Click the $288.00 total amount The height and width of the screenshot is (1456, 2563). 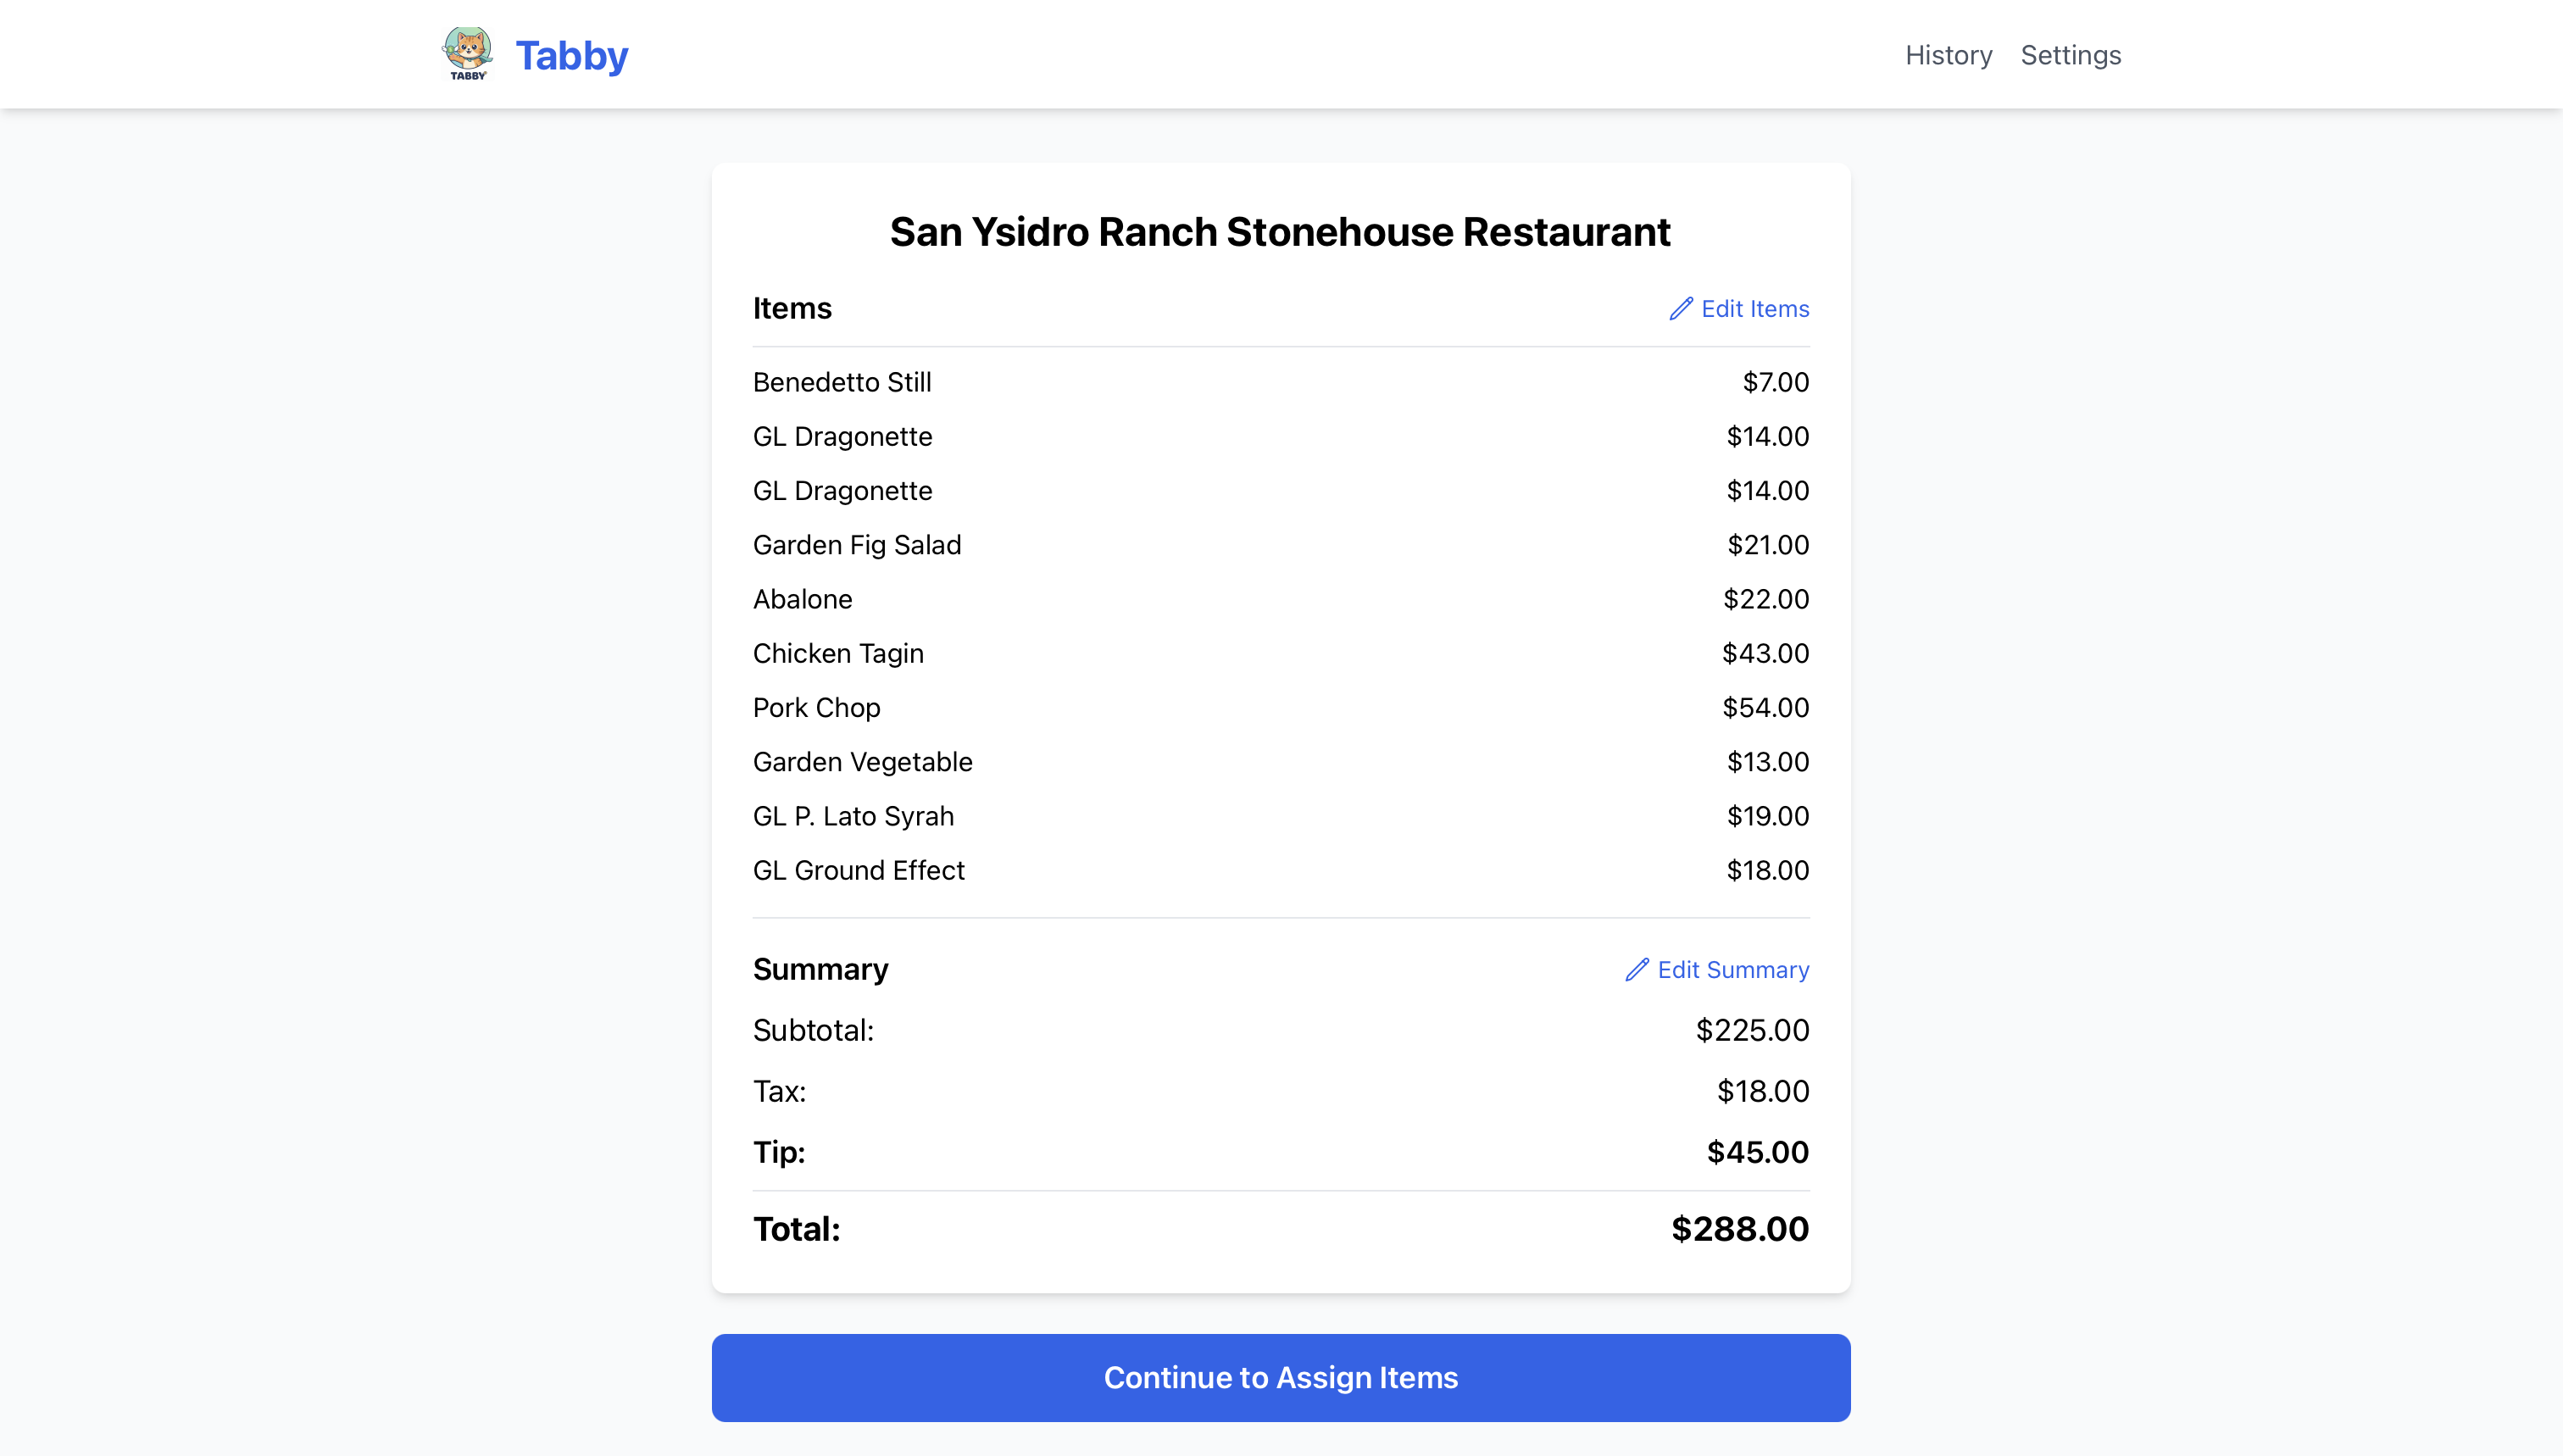(x=1739, y=1229)
